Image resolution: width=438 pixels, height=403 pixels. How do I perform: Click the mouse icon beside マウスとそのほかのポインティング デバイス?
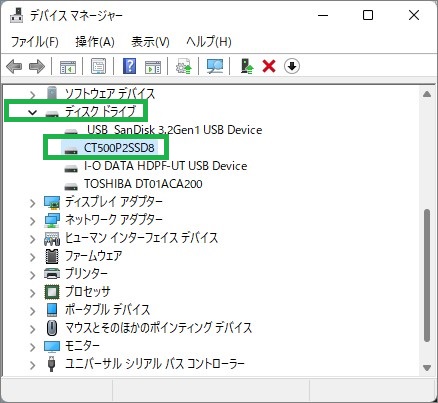click(x=52, y=328)
